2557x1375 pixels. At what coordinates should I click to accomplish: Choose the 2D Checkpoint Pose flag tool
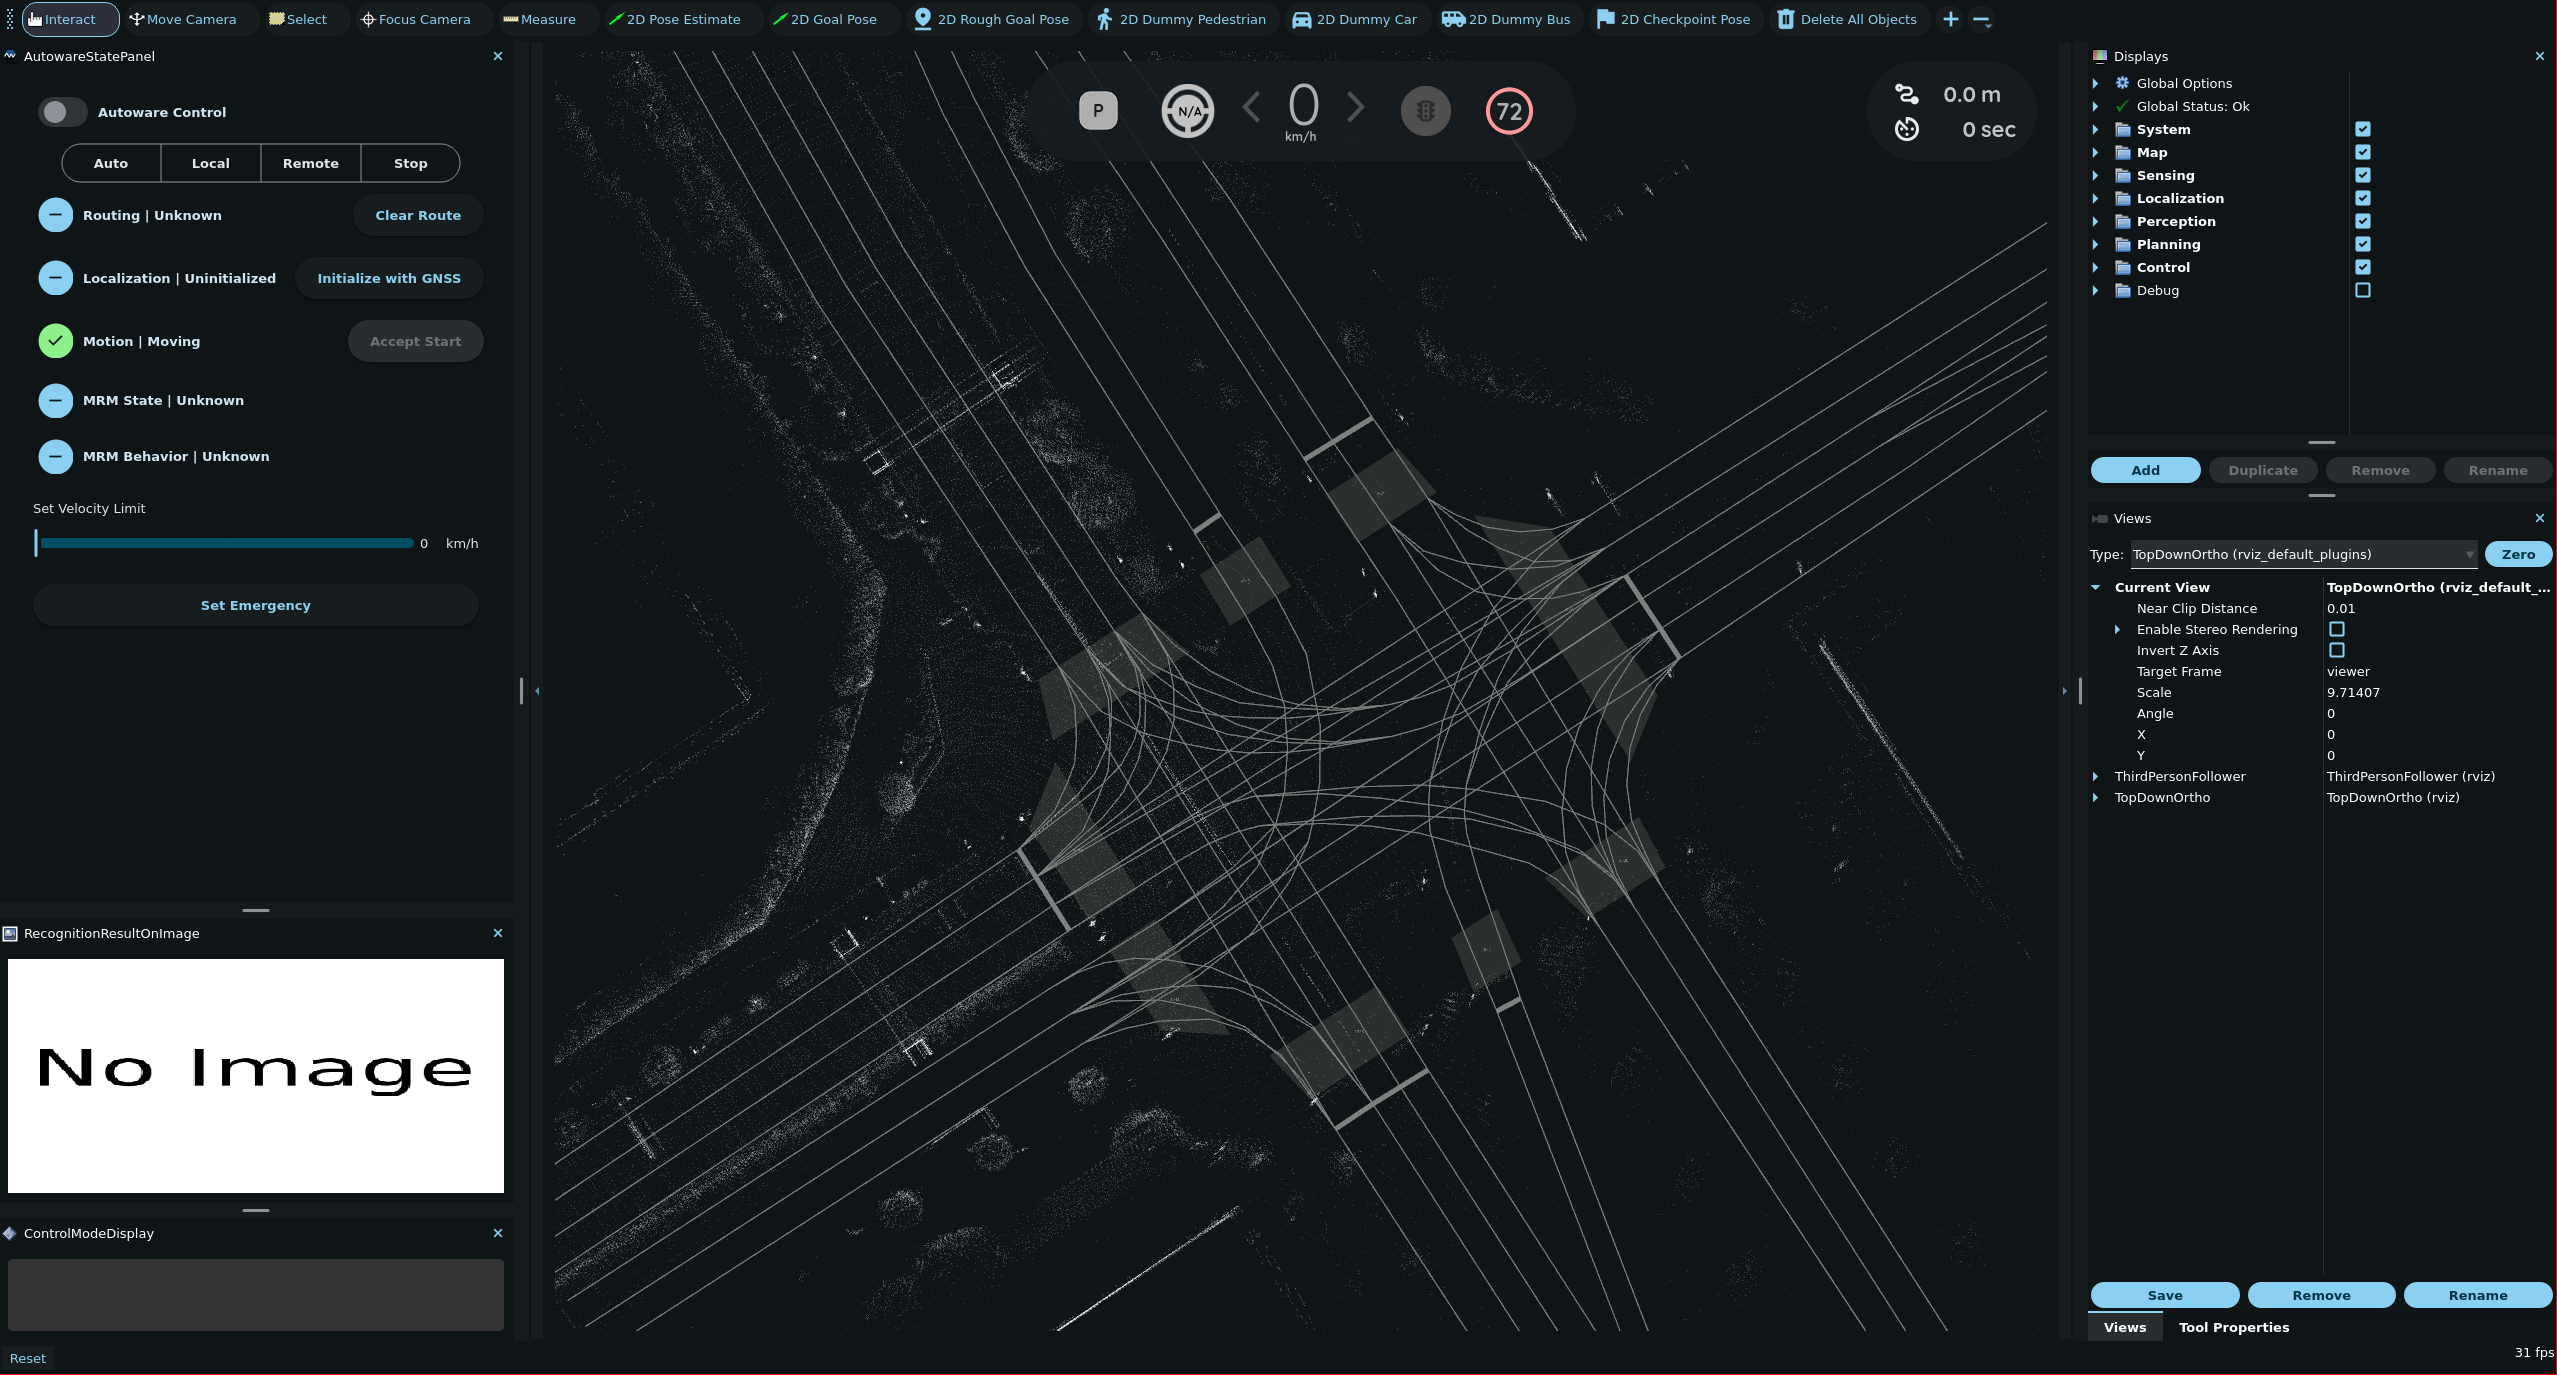1673,19
